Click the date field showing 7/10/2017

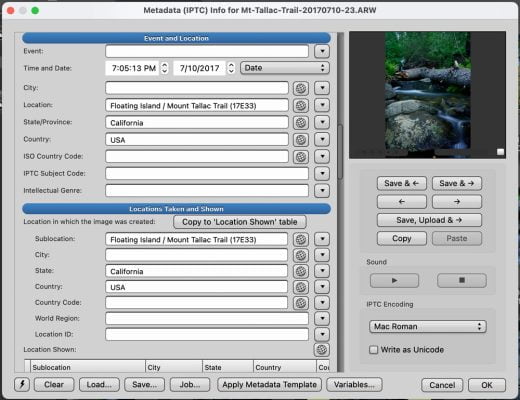199,68
